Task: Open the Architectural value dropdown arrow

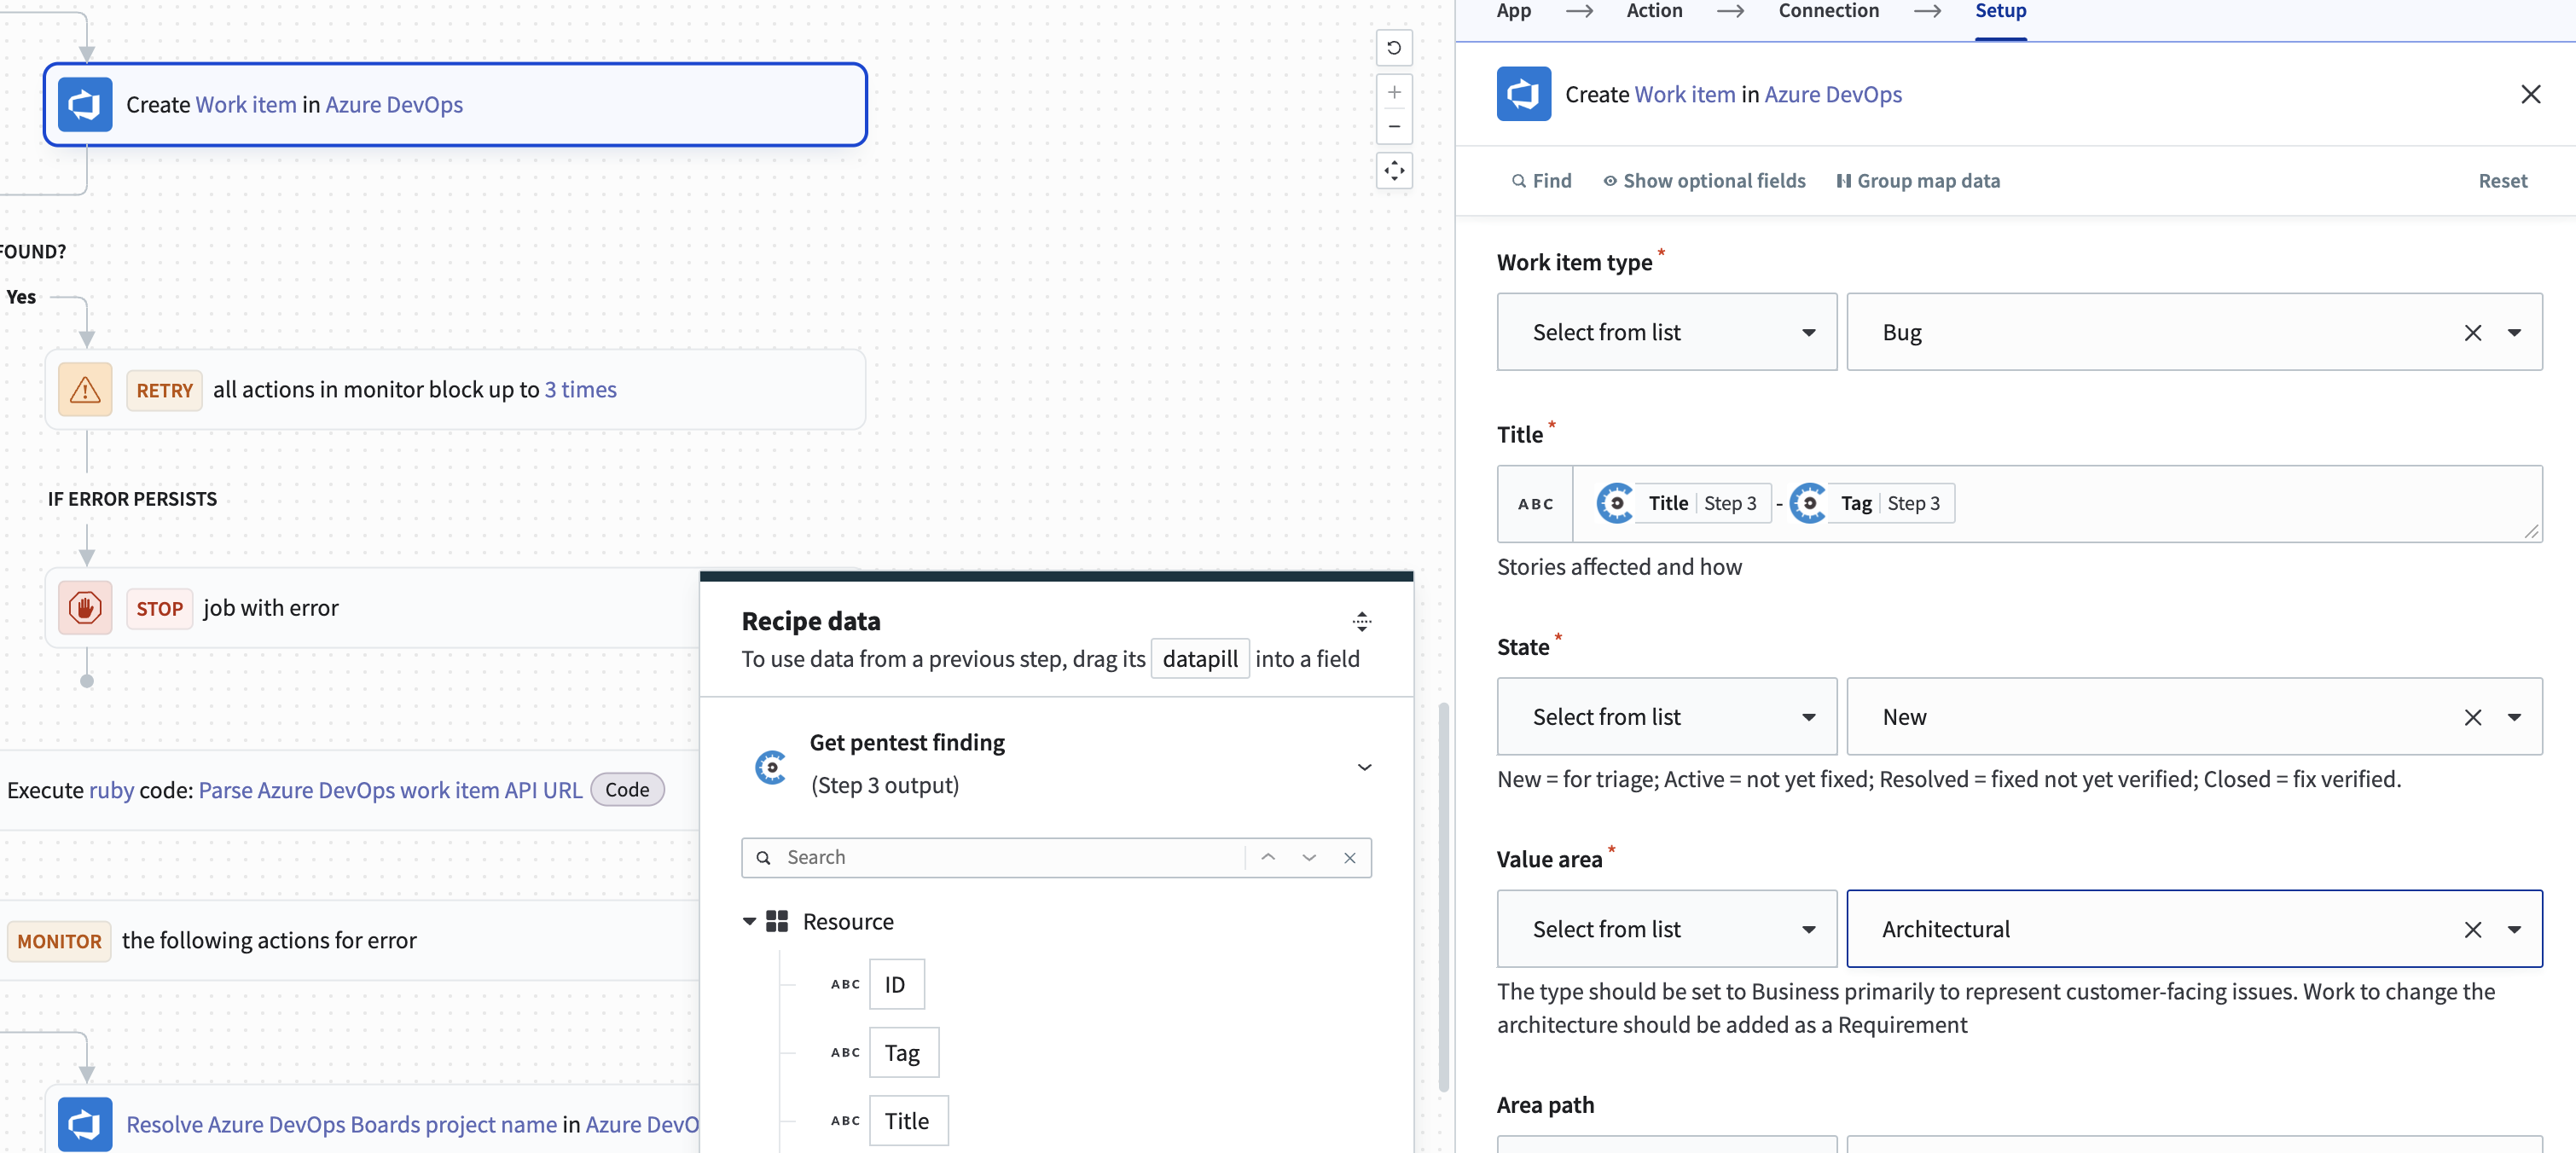Action: [x=2514, y=929]
